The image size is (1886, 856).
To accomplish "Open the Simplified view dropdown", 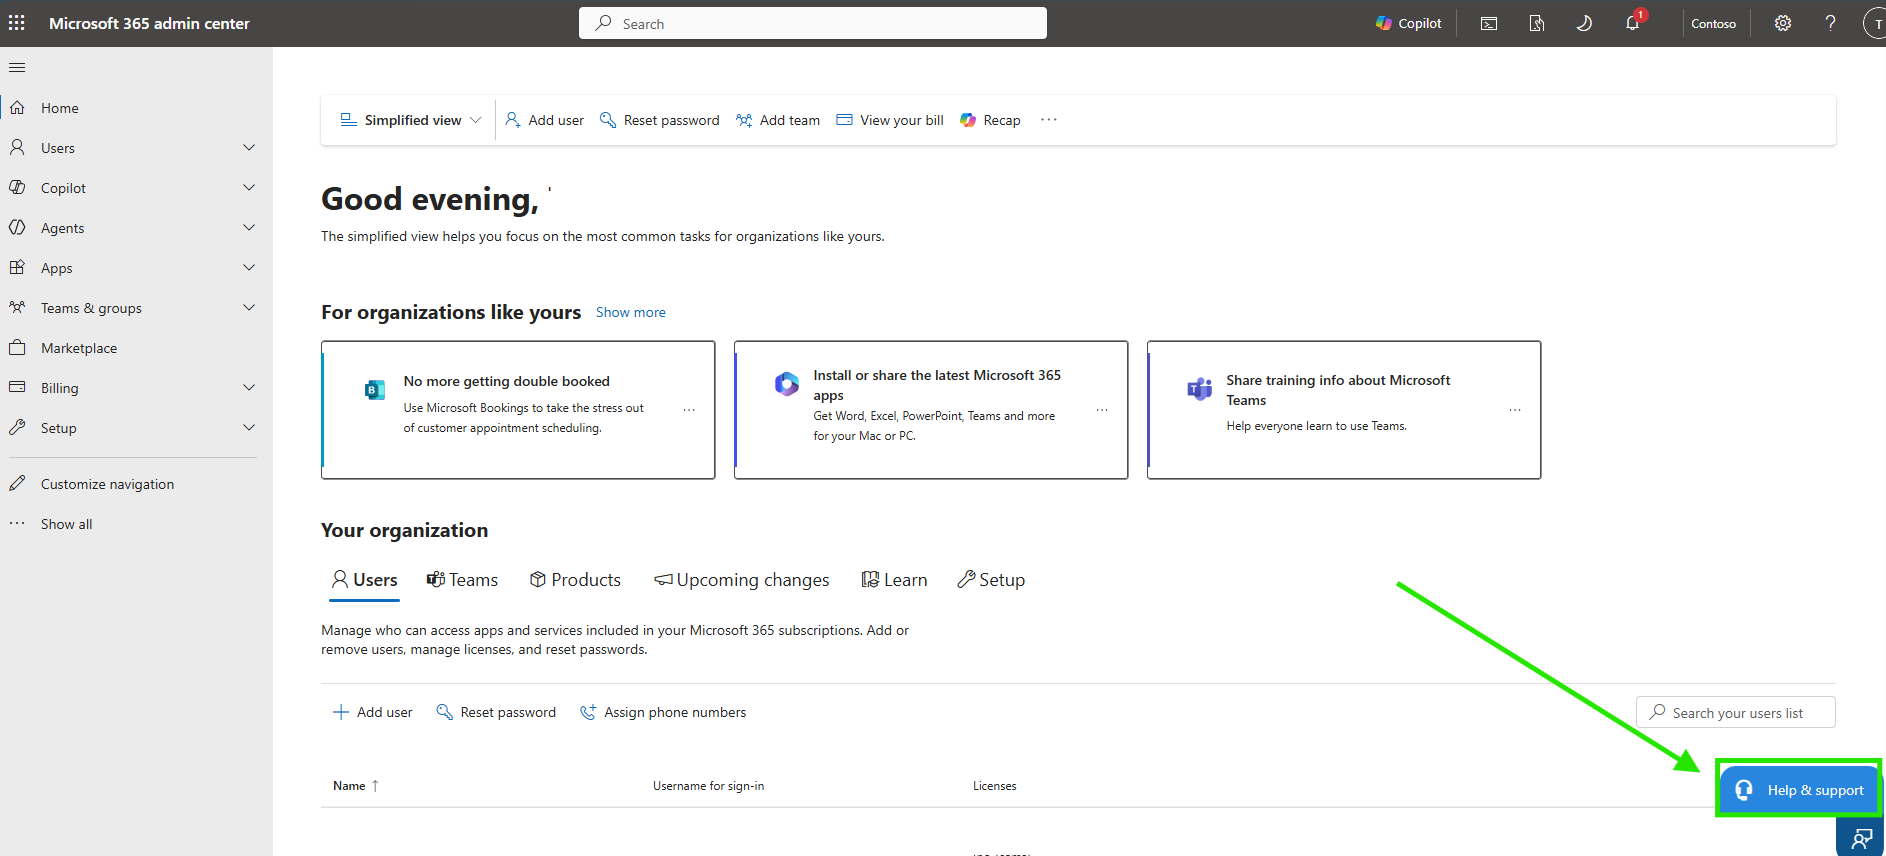I will tap(411, 120).
